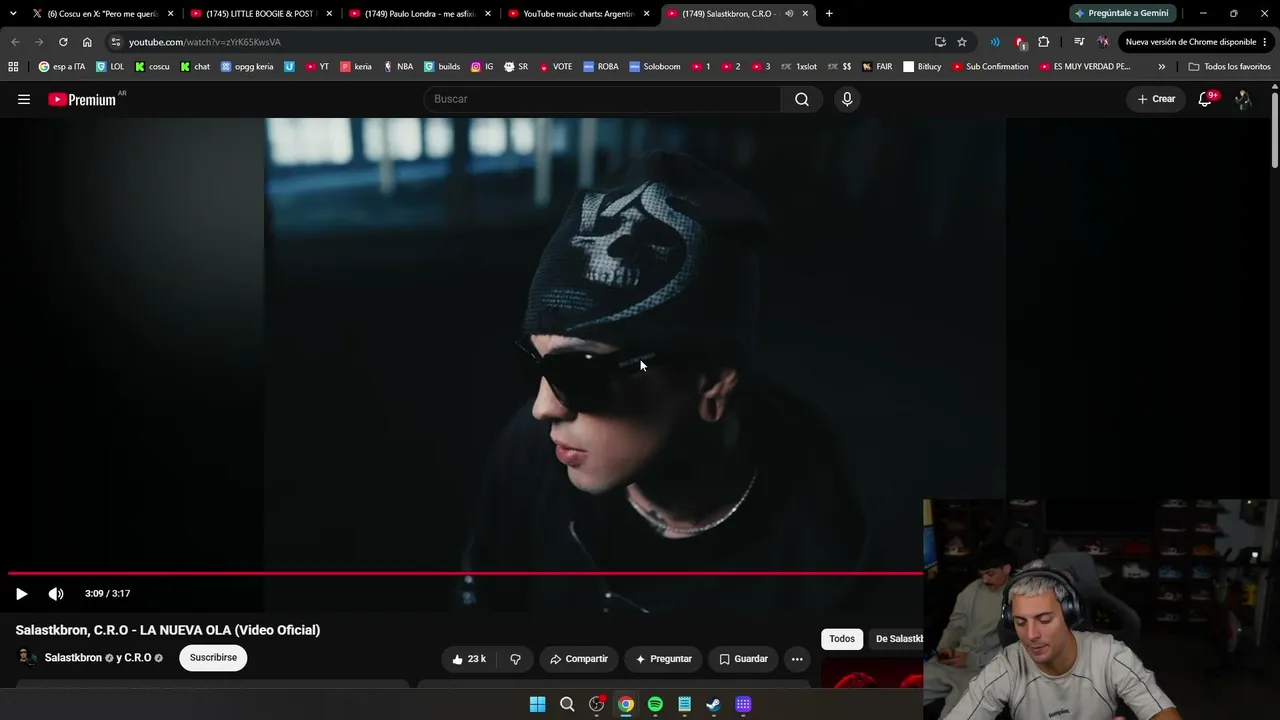Open a new browser tab
The image size is (1280, 720).
click(829, 14)
